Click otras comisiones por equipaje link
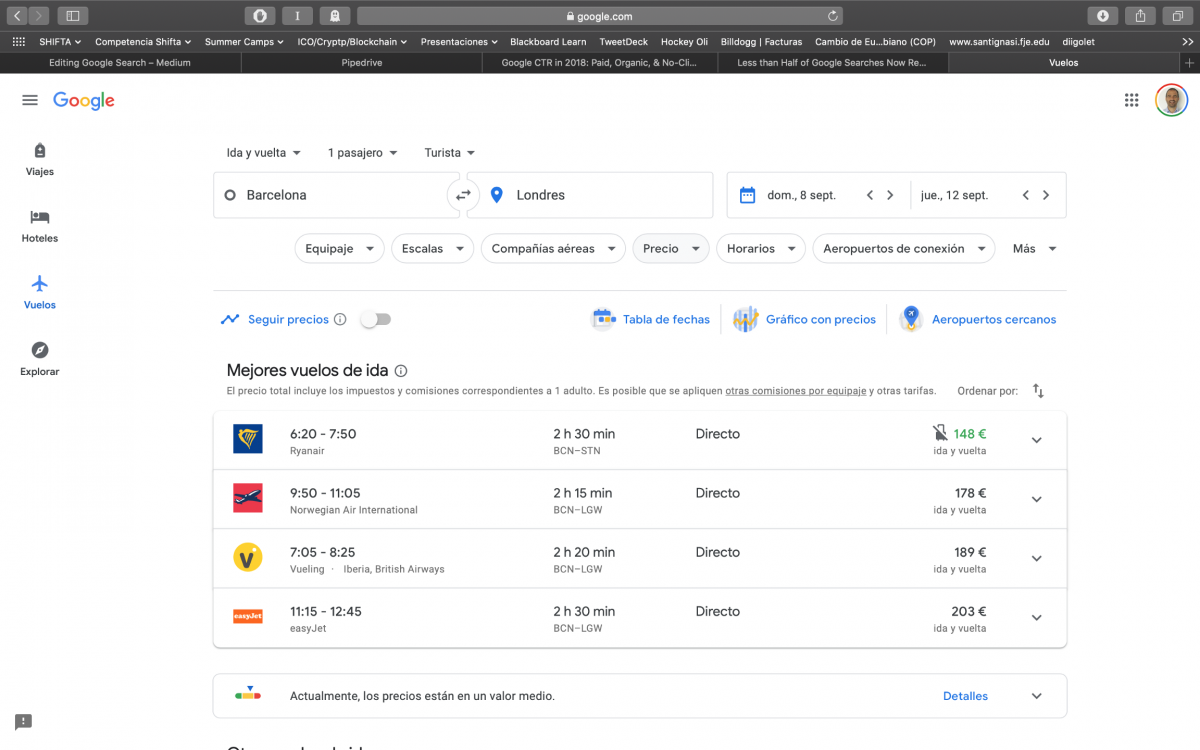Screen dimensions: 1200x750 click(x=796, y=391)
